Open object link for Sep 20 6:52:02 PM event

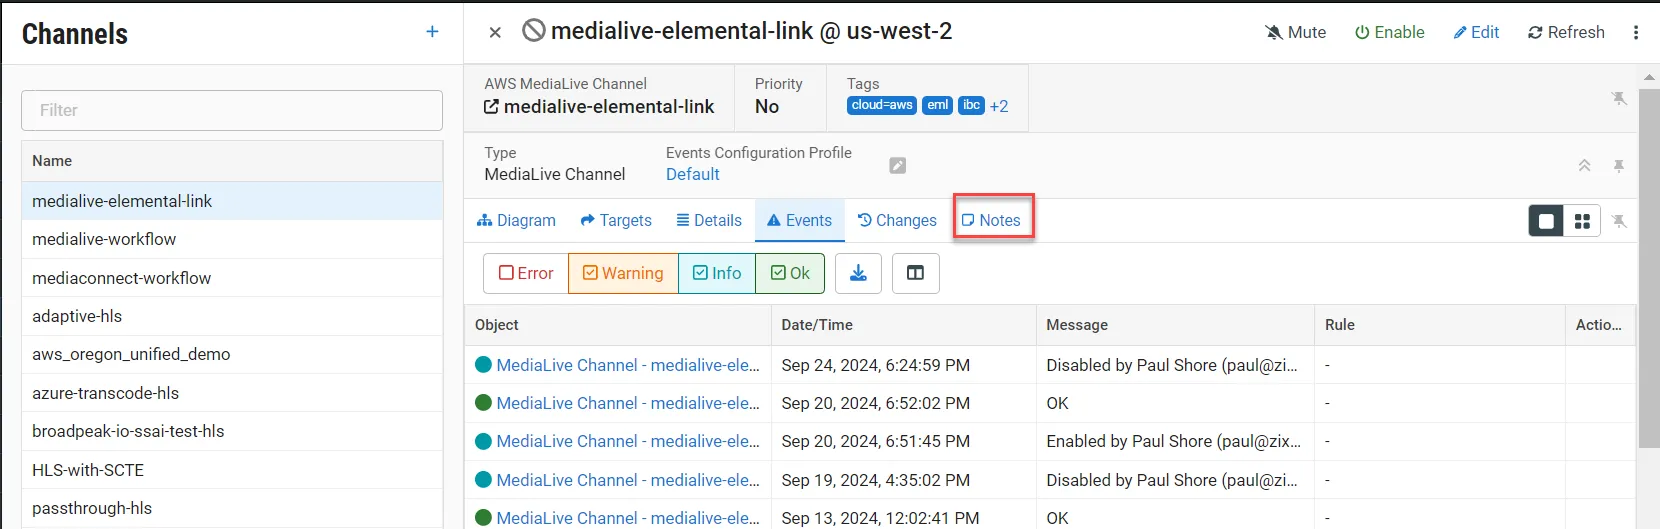[x=628, y=403]
